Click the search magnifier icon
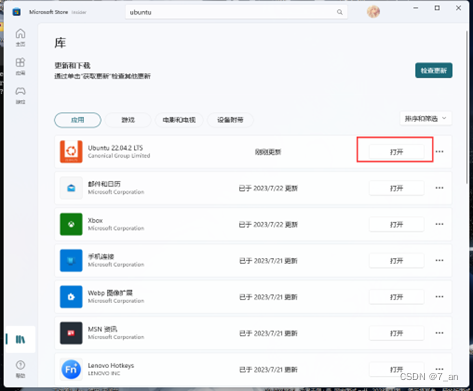This screenshot has width=473, height=391. (x=339, y=12)
